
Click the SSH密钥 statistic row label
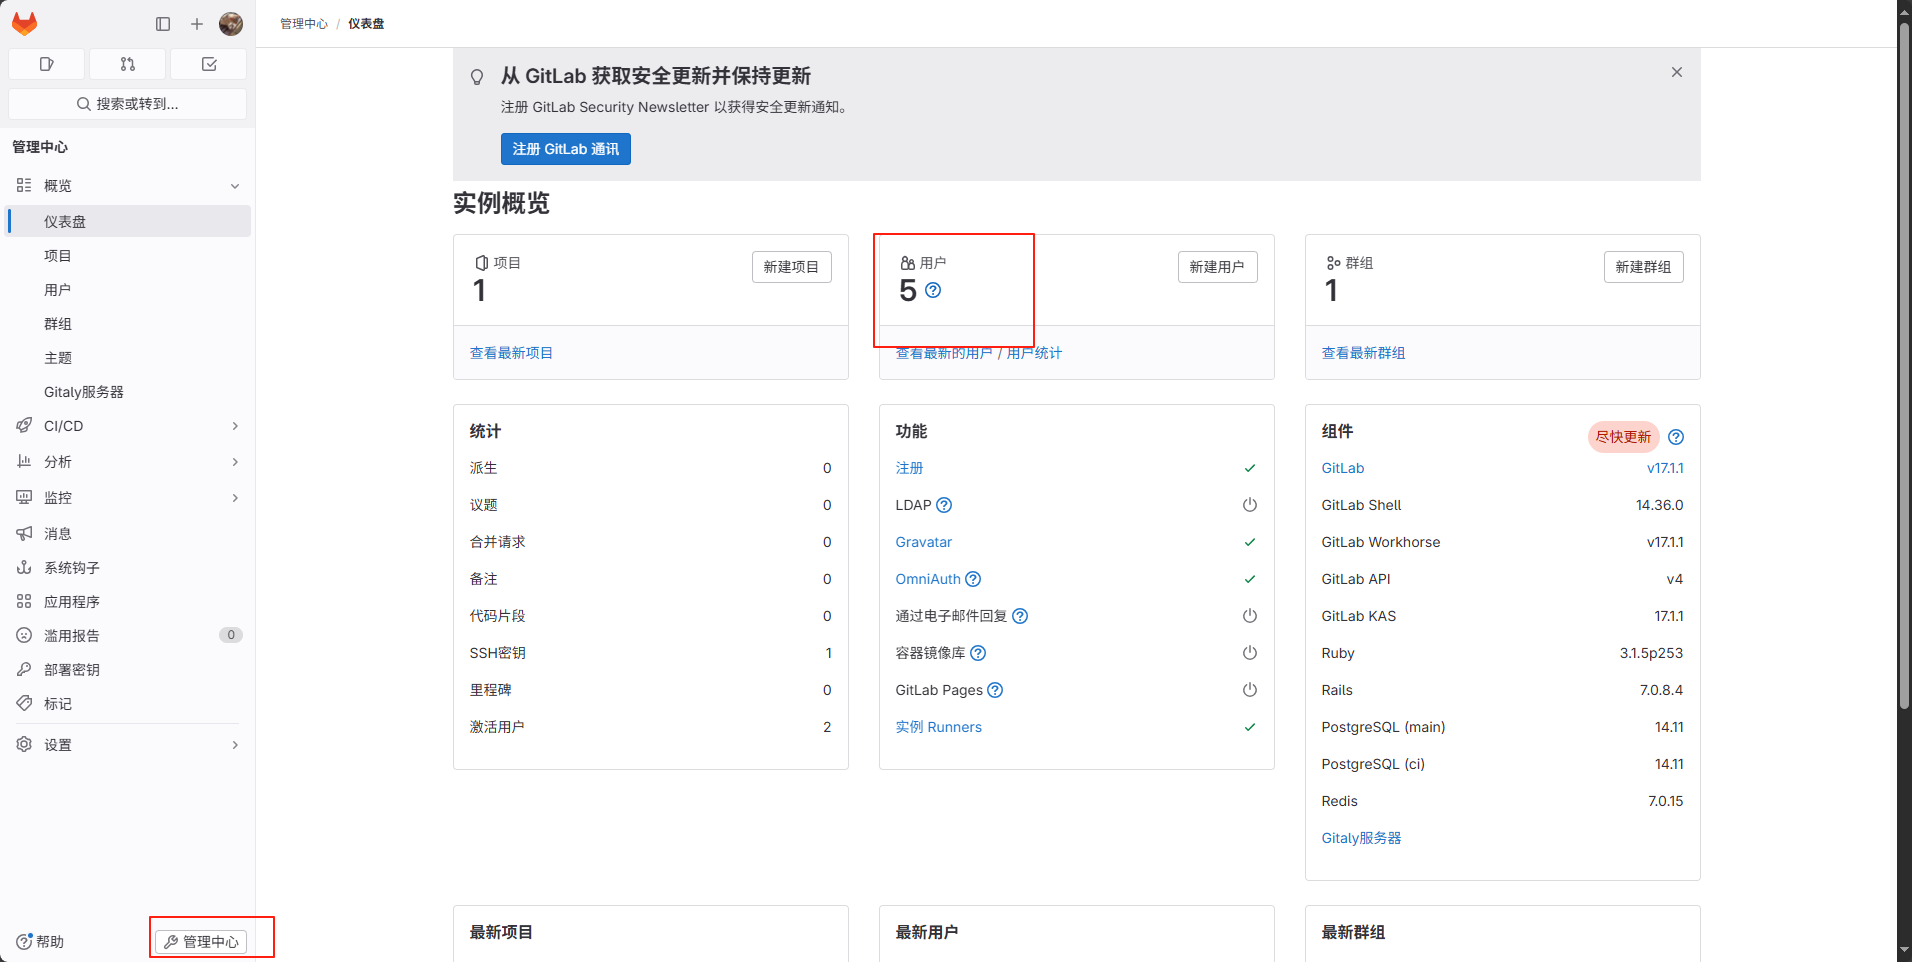coord(498,653)
